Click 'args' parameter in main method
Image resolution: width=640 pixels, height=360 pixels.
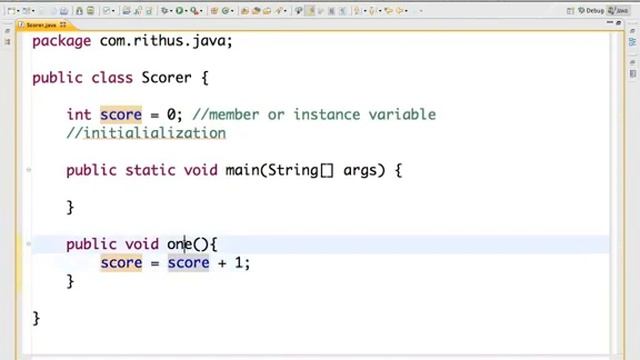click(x=360, y=171)
